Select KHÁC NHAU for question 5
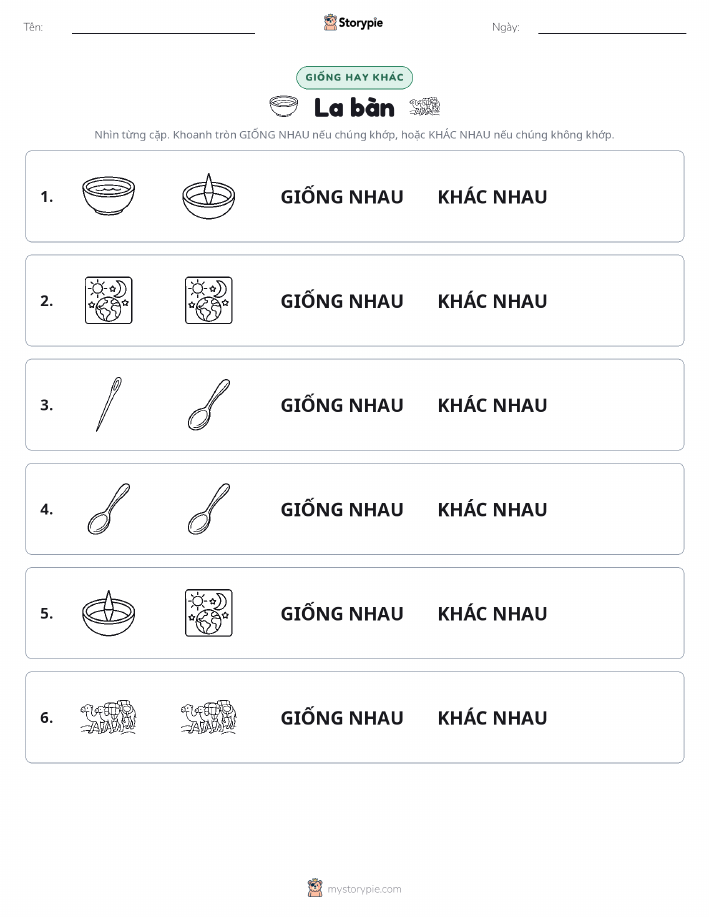This screenshot has height=917, width=709. point(493,613)
